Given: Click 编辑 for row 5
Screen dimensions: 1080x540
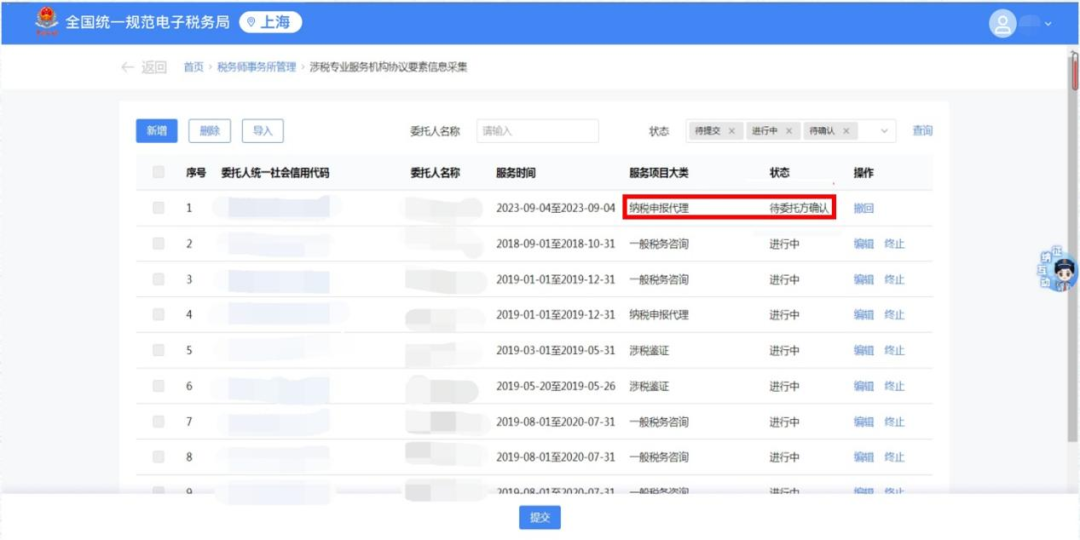Looking at the screenshot, I should click(x=864, y=350).
